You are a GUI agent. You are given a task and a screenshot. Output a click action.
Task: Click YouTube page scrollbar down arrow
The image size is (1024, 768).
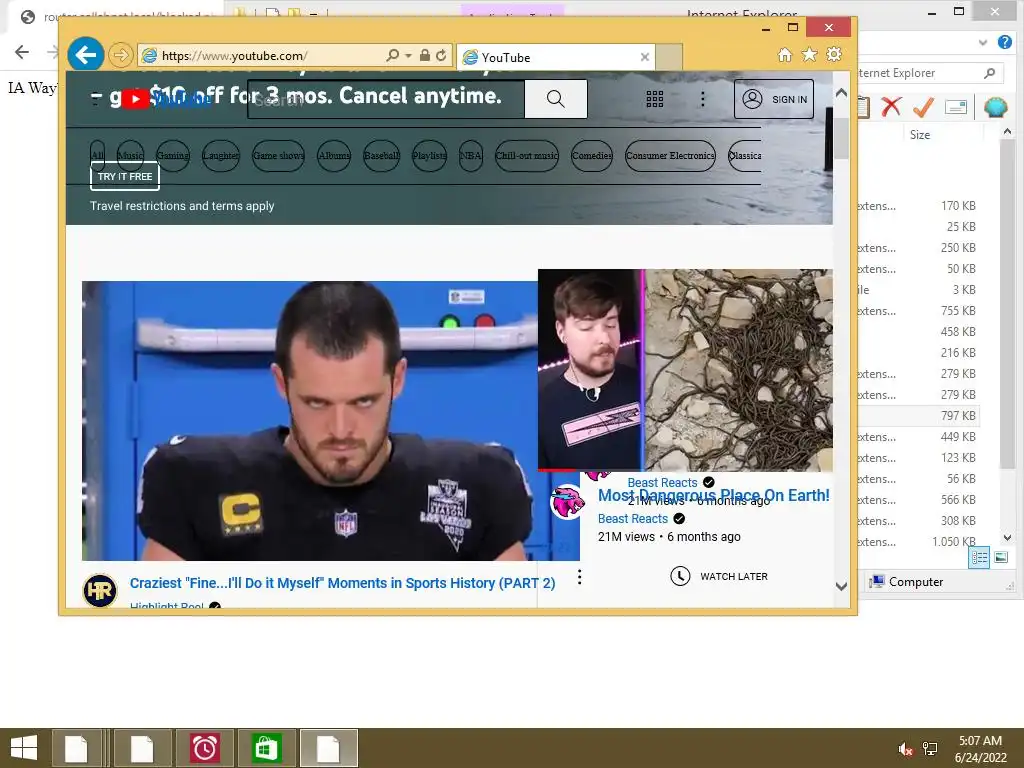[841, 586]
